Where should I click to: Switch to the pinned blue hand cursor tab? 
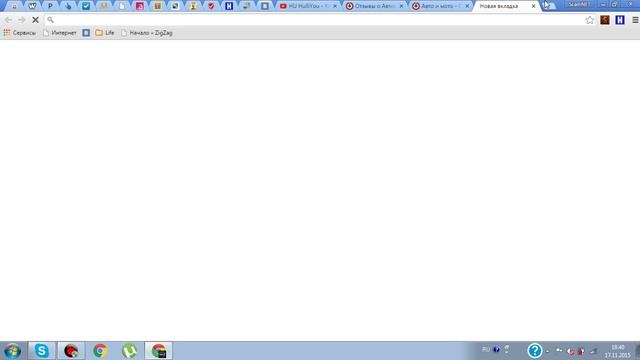(68, 6)
